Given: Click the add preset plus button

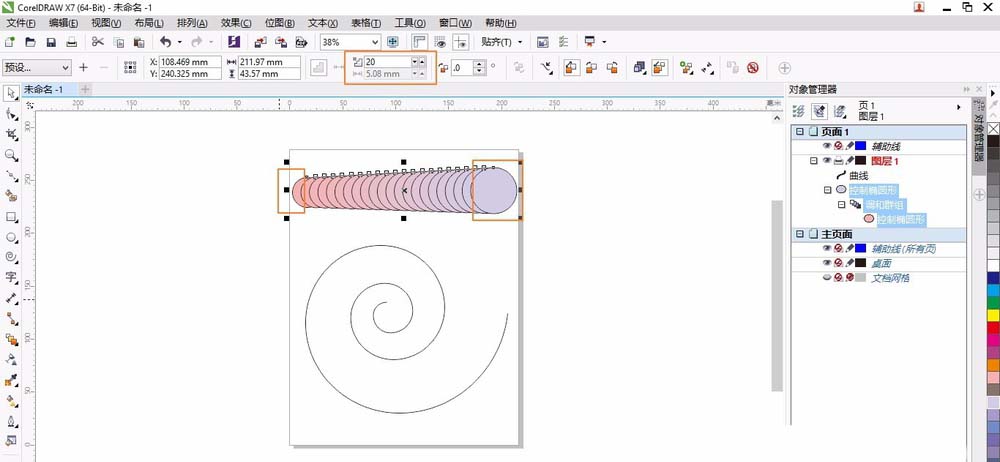Looking at the screenshot, I should pyautogui.click(x=84, y=68).
